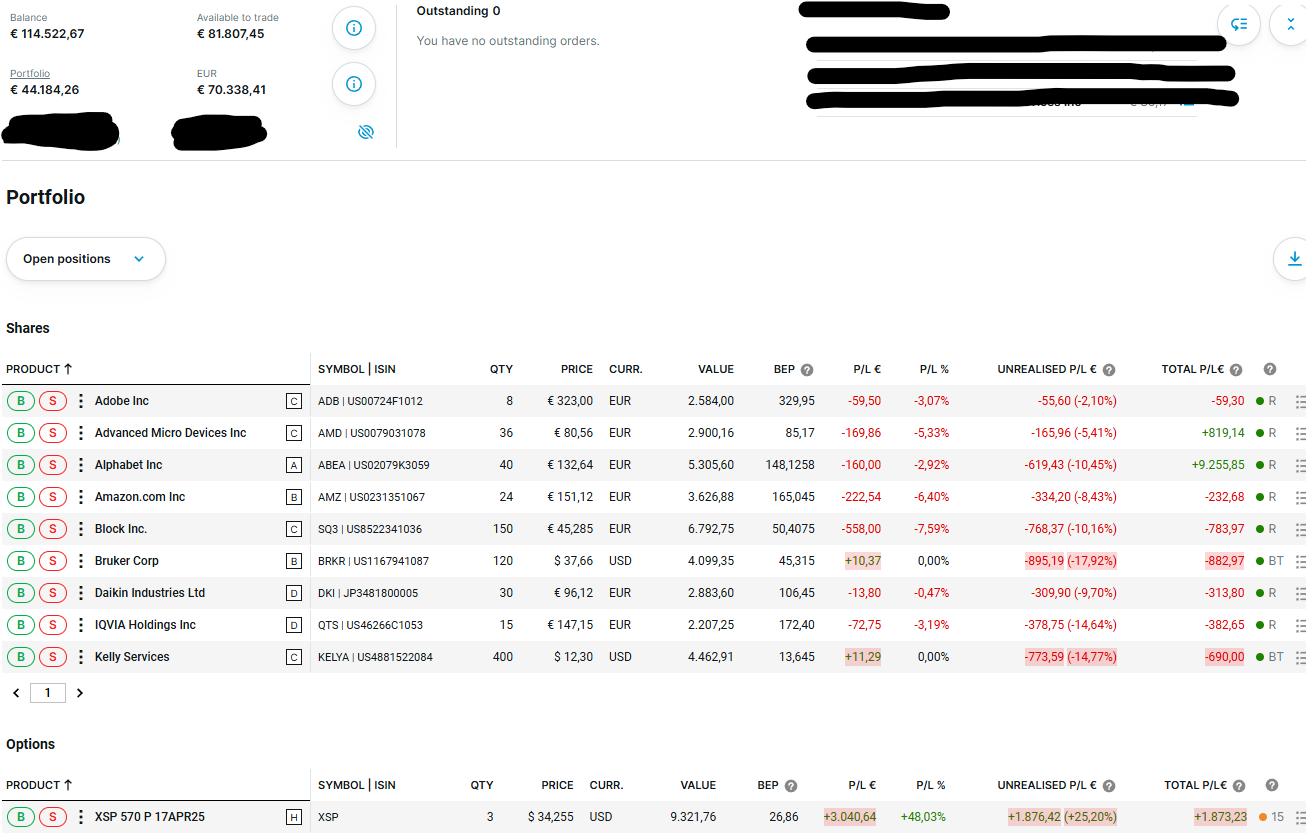1306x840 pixels.
Task: Click category D badge for Daikin Industries Ltd
Action: tap(294, 594)
